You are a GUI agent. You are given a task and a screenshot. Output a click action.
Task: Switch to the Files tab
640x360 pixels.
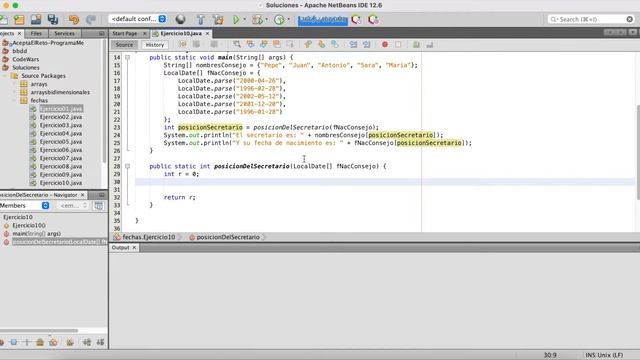point(36,33)
